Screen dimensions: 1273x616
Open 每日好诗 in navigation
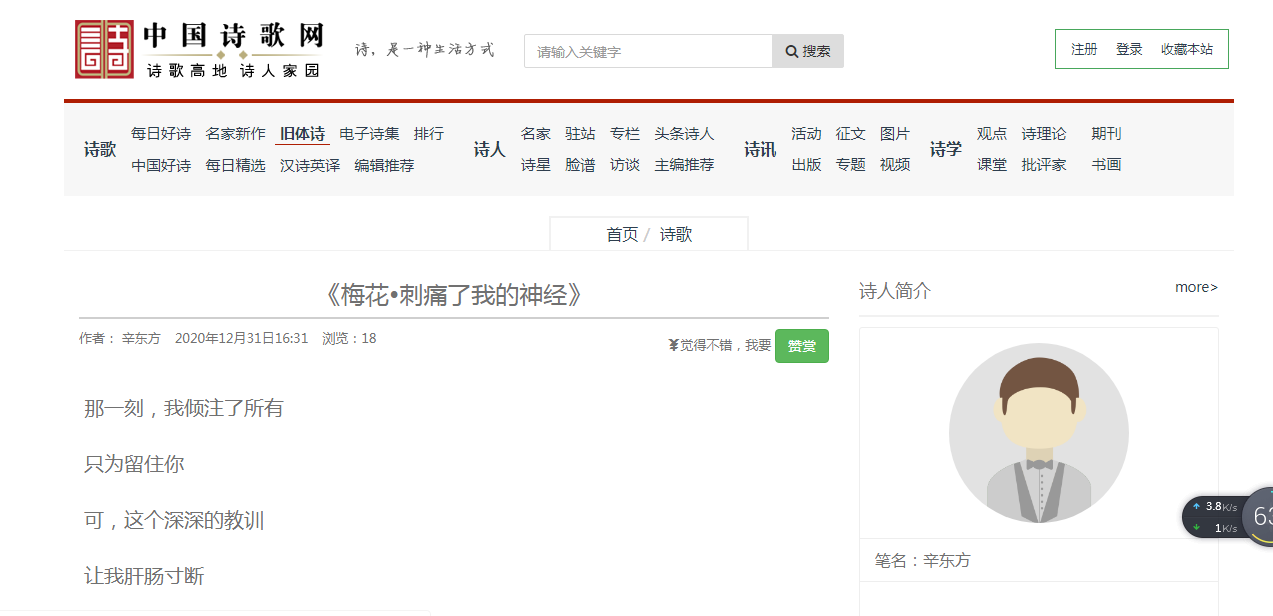click(x=161, y=134)
